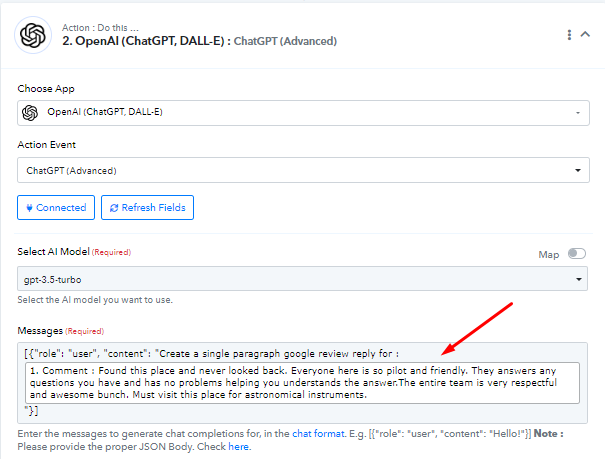This screenshot has width=605, height=459.
Task: Click the plug icon on Connected button
Action: (29, 208)
